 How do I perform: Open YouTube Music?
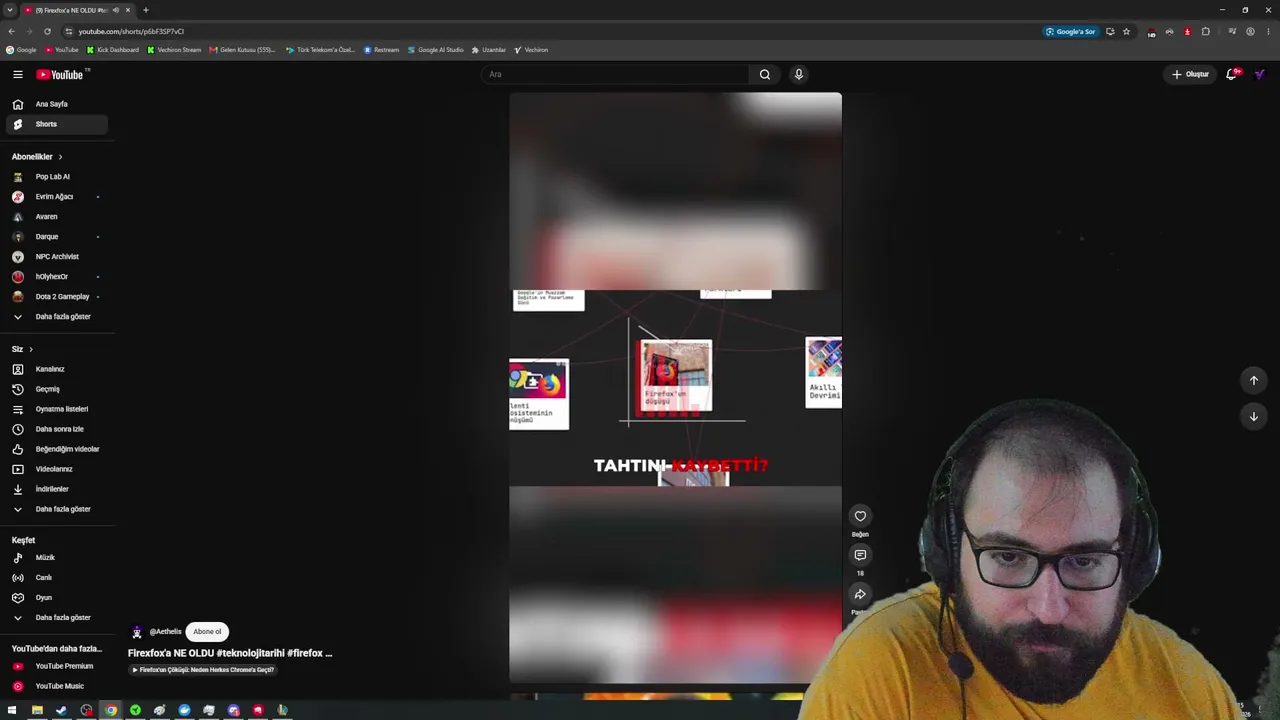(55, 686)
